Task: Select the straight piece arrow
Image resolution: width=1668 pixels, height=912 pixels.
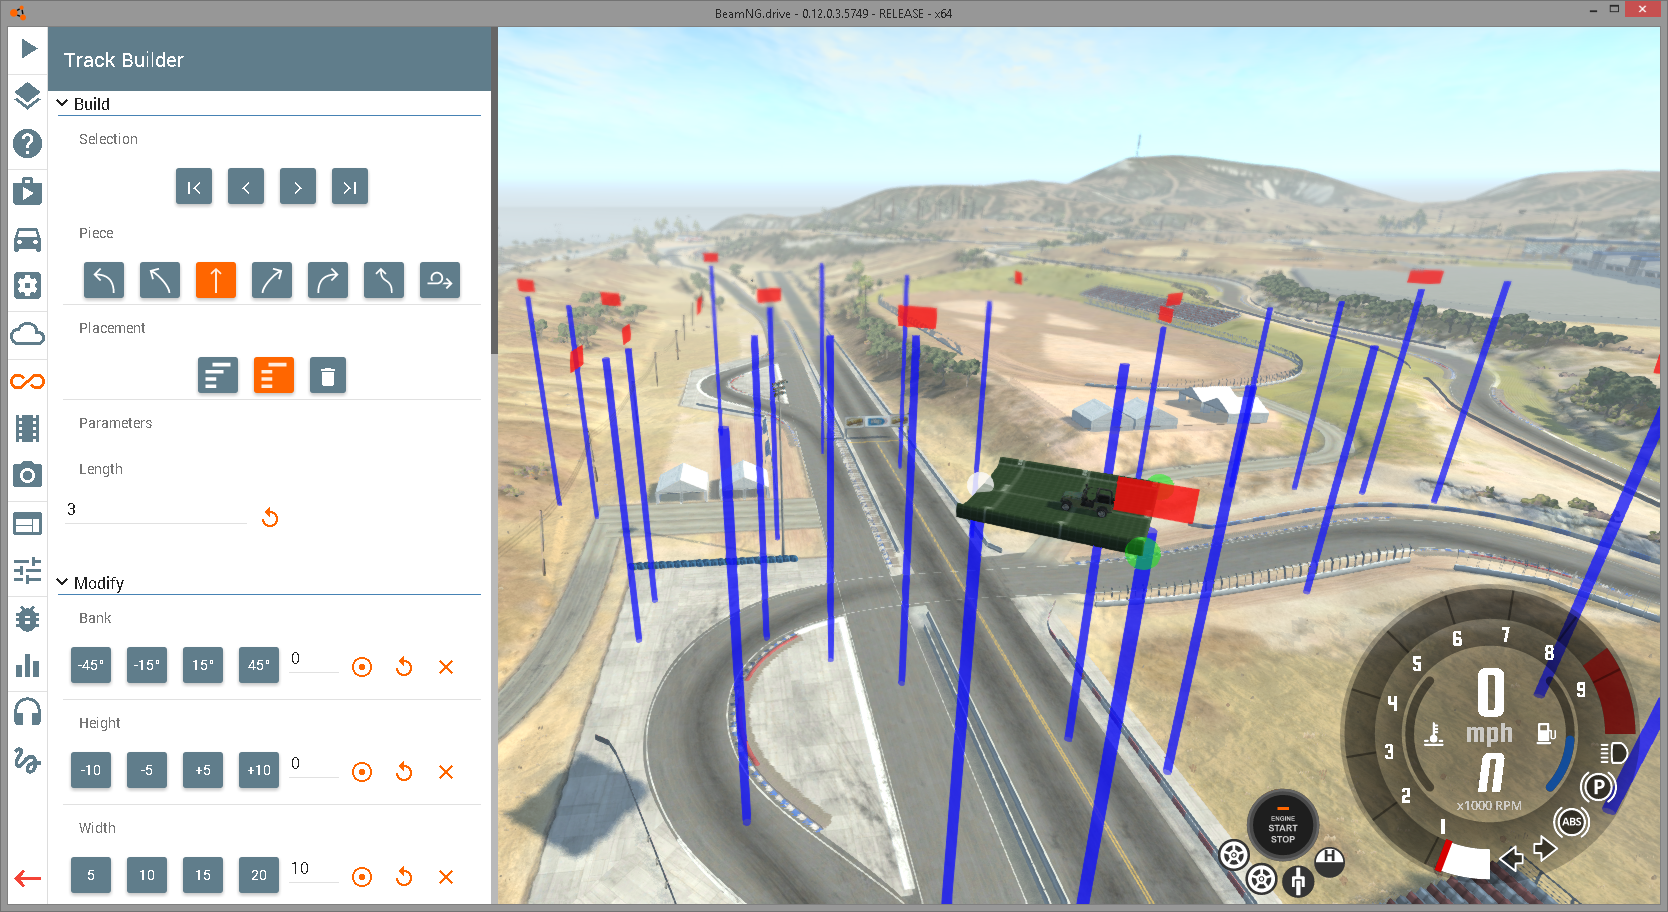Action: click(x=216, y=281)
